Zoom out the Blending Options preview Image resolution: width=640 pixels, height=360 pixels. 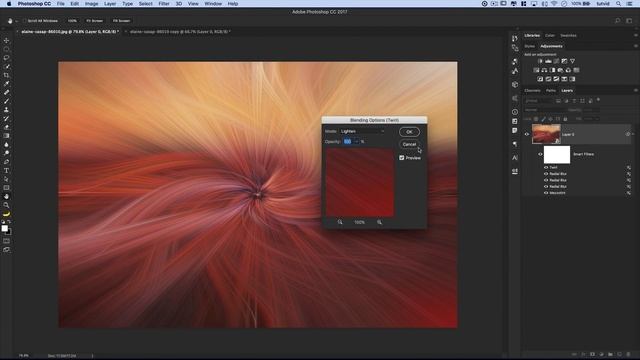(340, 222)
